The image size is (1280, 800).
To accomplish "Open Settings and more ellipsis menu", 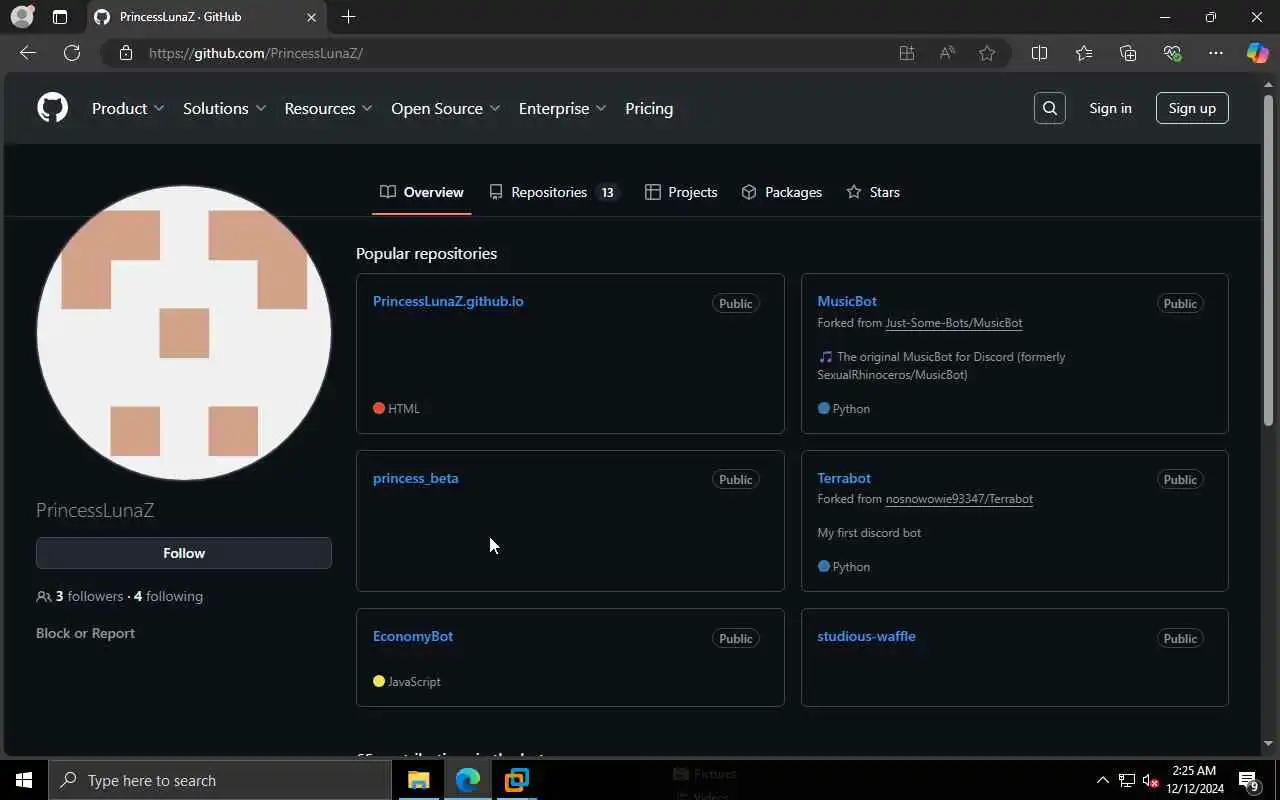I will (1216, 53).
